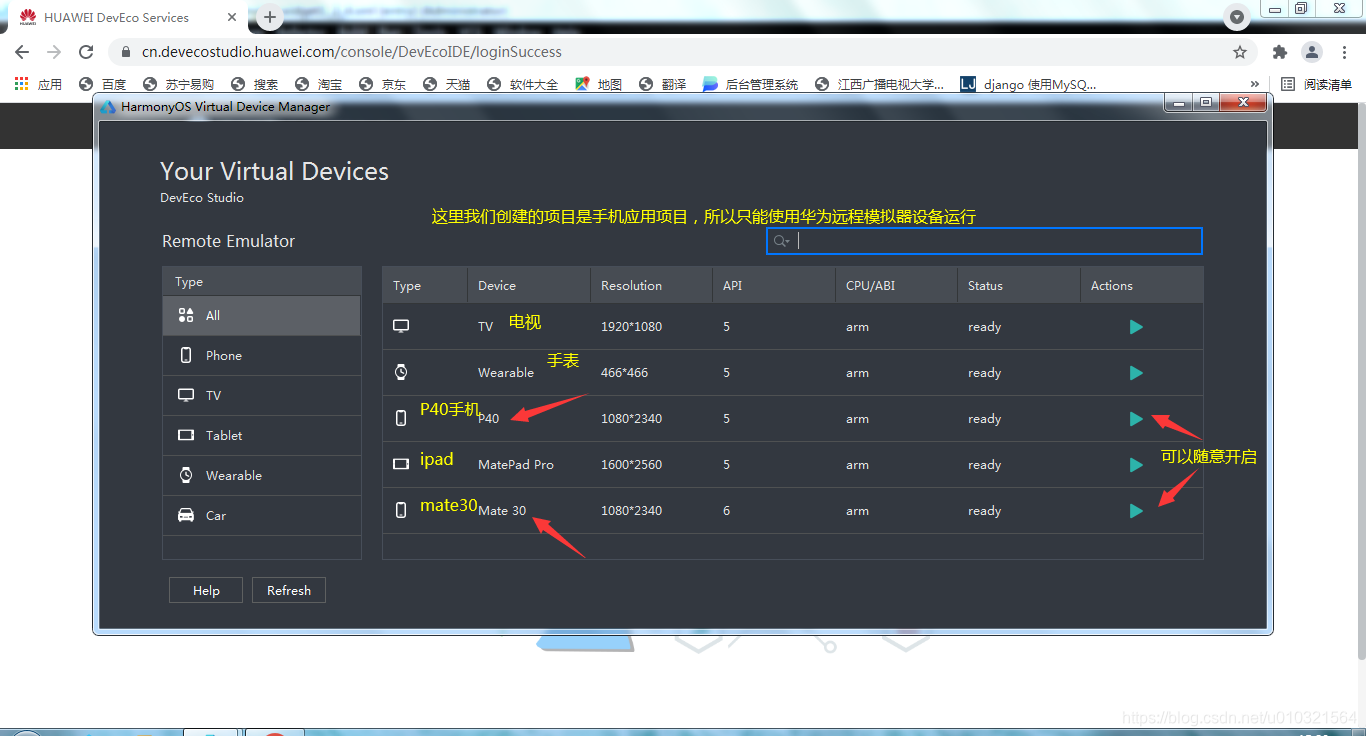1366x736 pixels.
Task: Open the 软件大全 bookmark
Action: pos(522,85)
